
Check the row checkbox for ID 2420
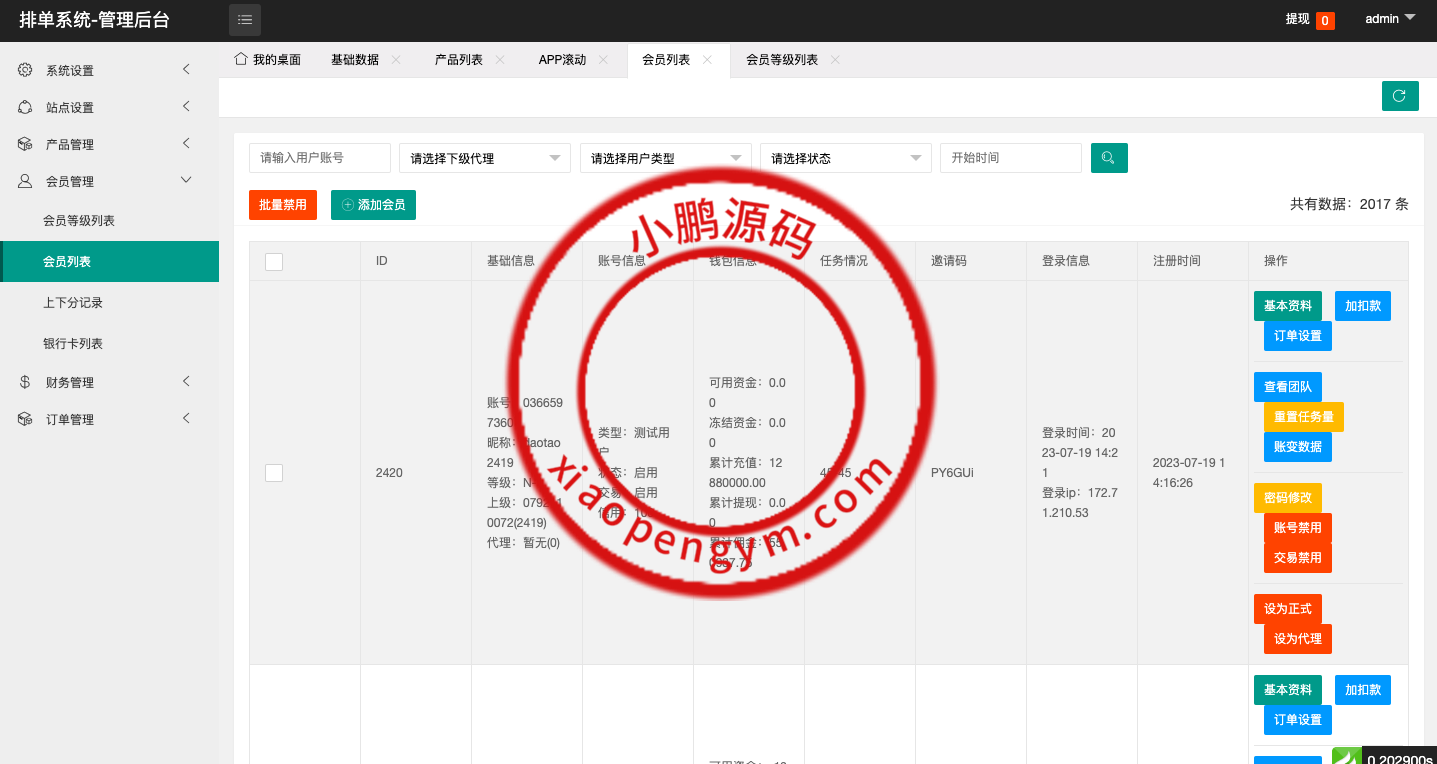pos(274,473)
